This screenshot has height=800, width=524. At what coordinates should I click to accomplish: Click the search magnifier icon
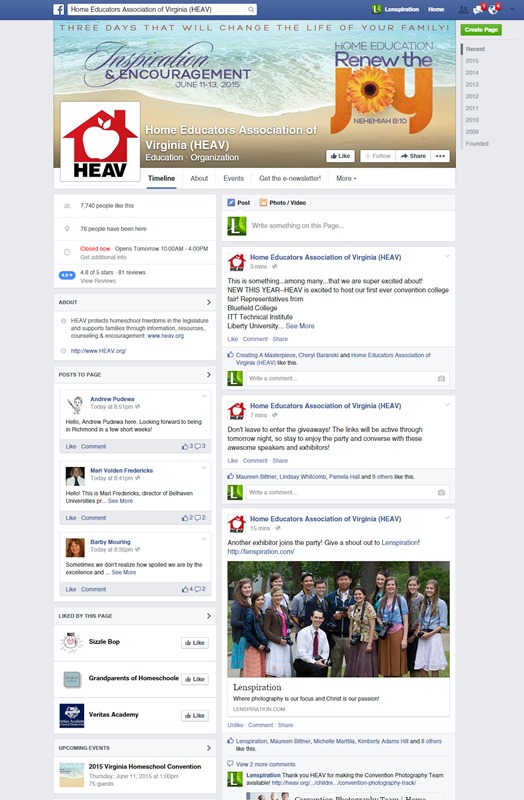(251, 9)
